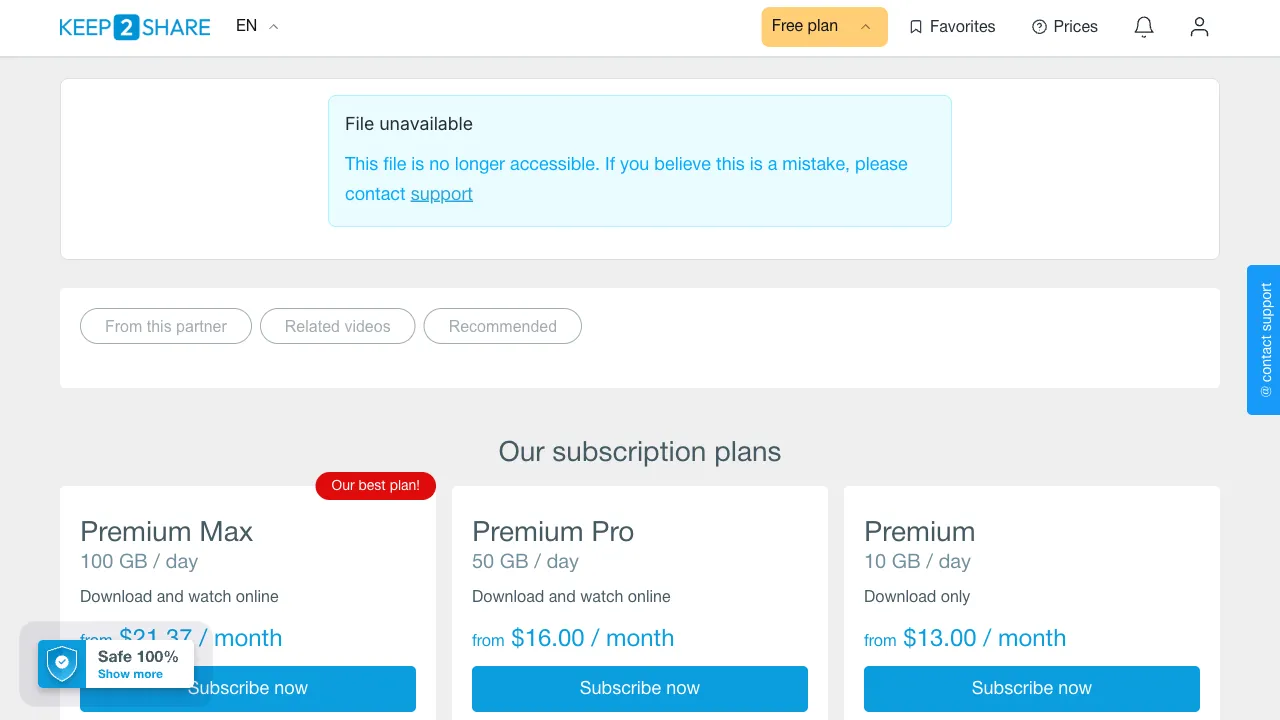Click the Favorites bookmark icon

click(x=916, y=27)
